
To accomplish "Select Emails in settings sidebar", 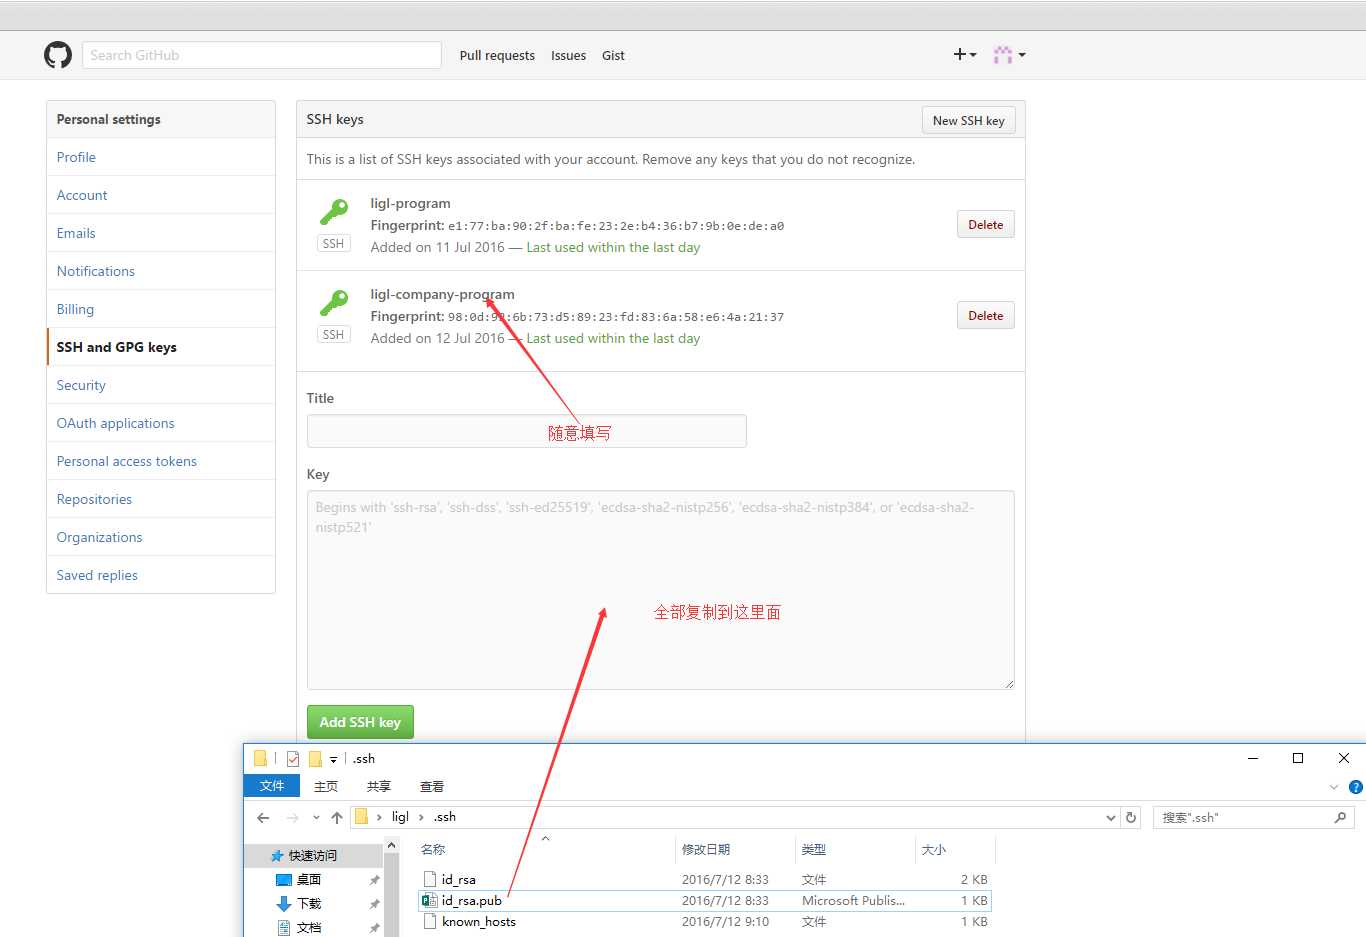I will click(161, 233).
